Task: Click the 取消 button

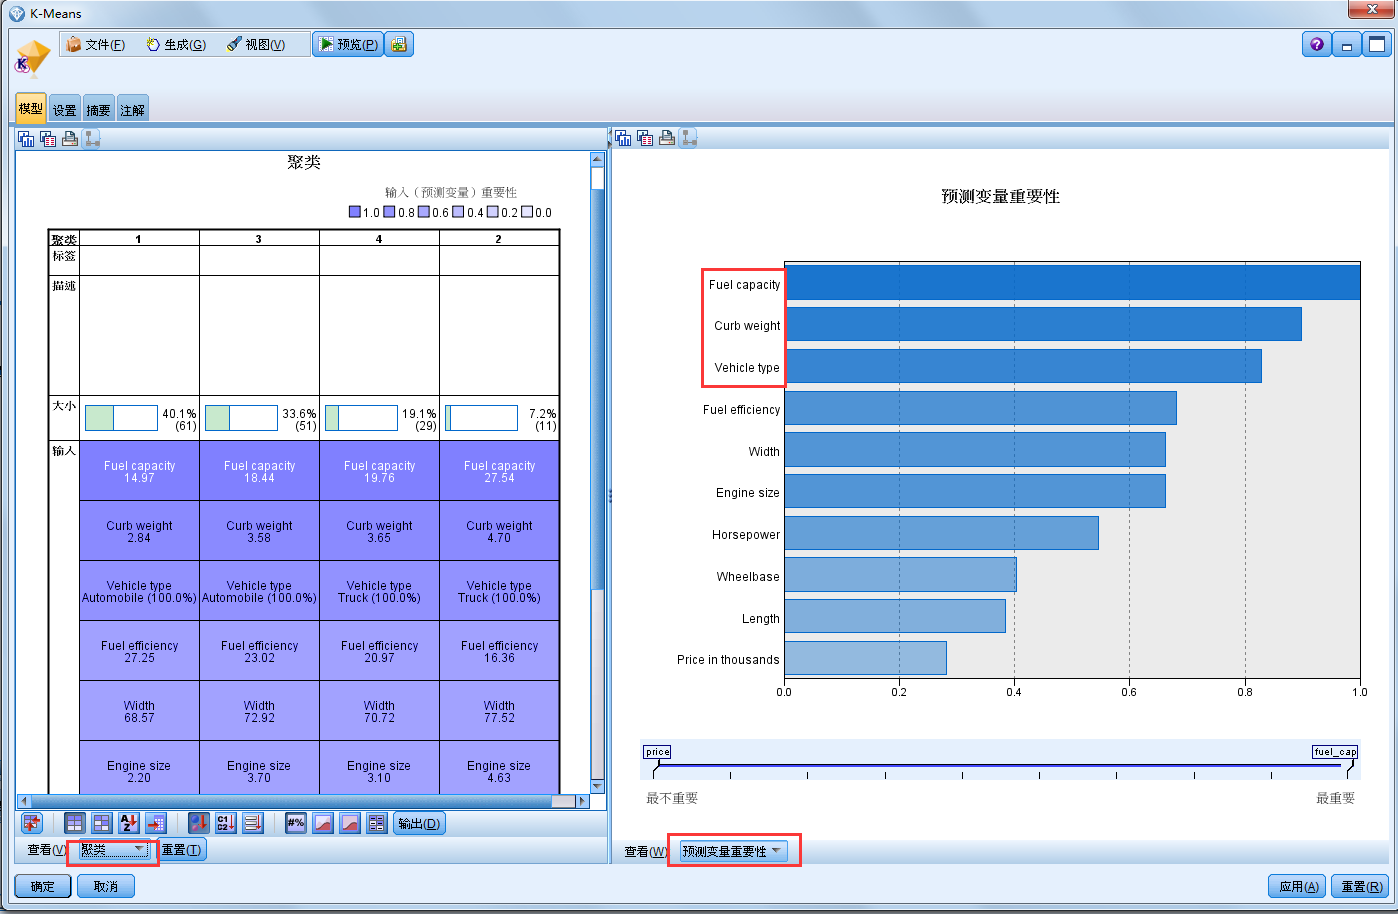Action: pos(106,886)
